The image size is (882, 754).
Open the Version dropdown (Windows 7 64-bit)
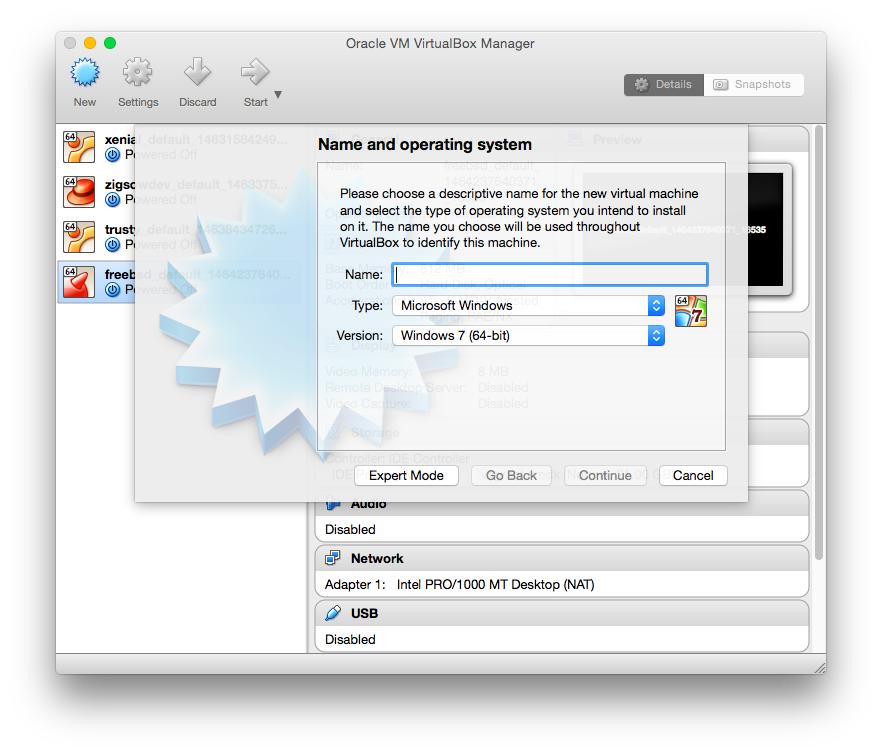coord(527,336)
